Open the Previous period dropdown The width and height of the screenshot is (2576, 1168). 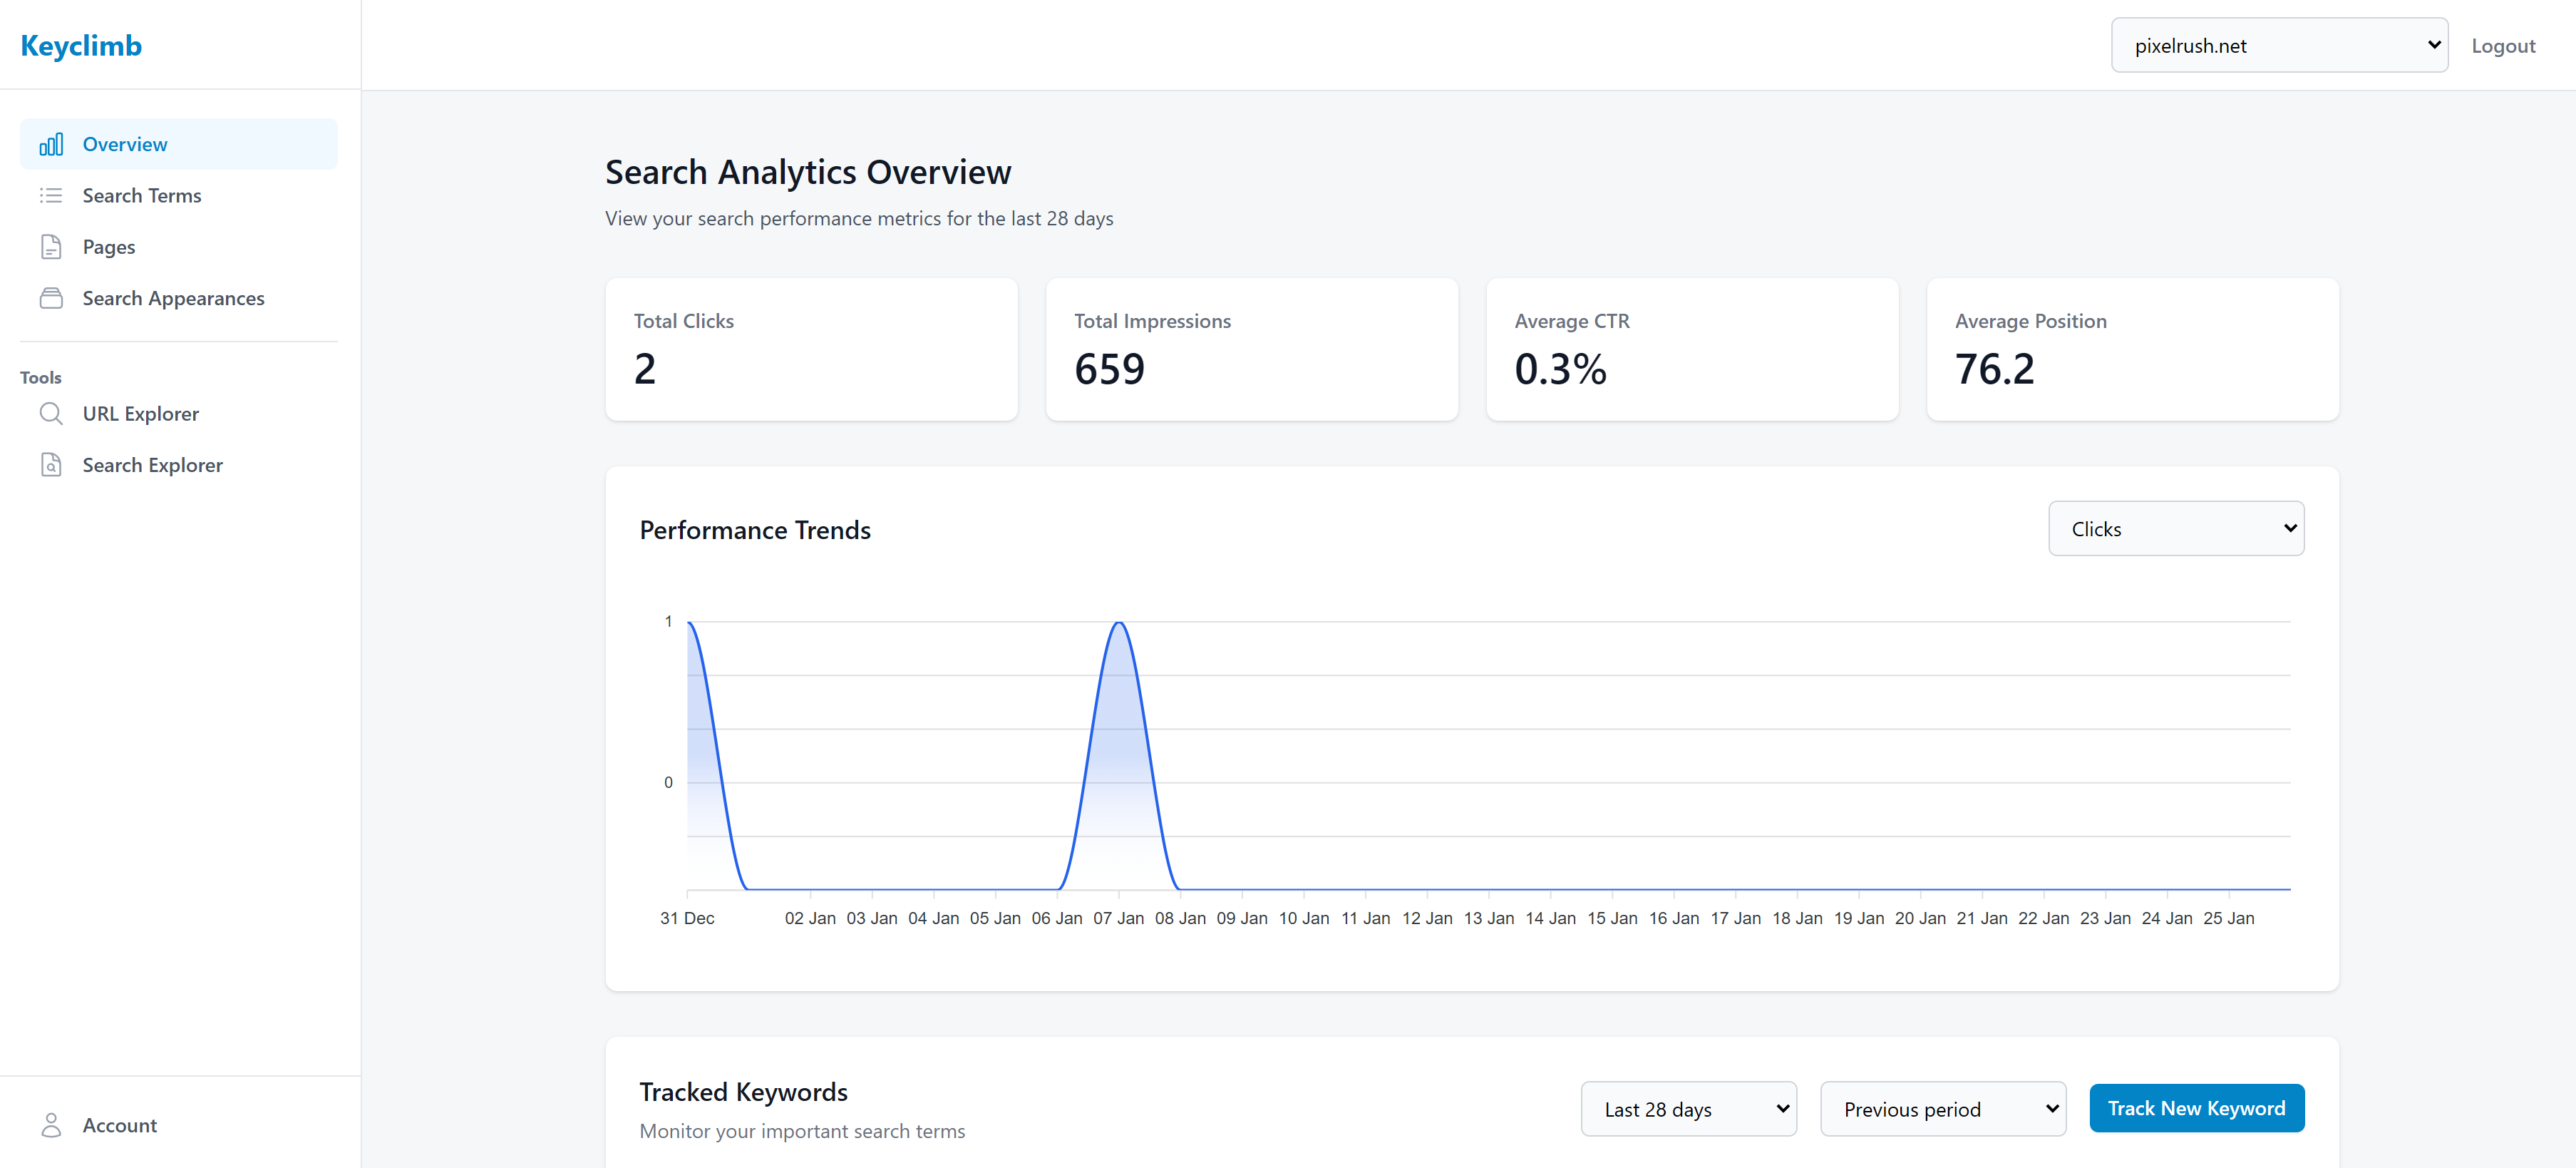point(1943,1109)
